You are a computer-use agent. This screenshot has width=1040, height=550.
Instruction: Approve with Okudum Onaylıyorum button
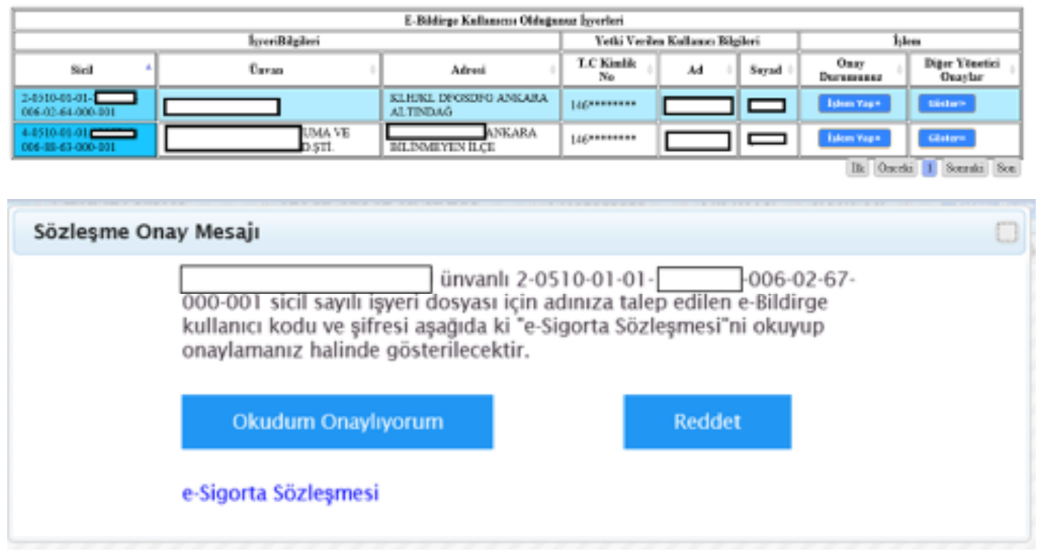click(x=337, y=422)
